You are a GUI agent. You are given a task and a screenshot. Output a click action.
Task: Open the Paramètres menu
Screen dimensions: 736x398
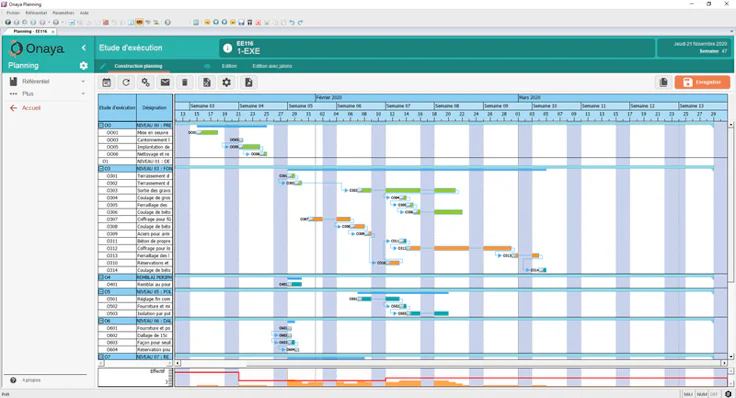click(63, 13)
